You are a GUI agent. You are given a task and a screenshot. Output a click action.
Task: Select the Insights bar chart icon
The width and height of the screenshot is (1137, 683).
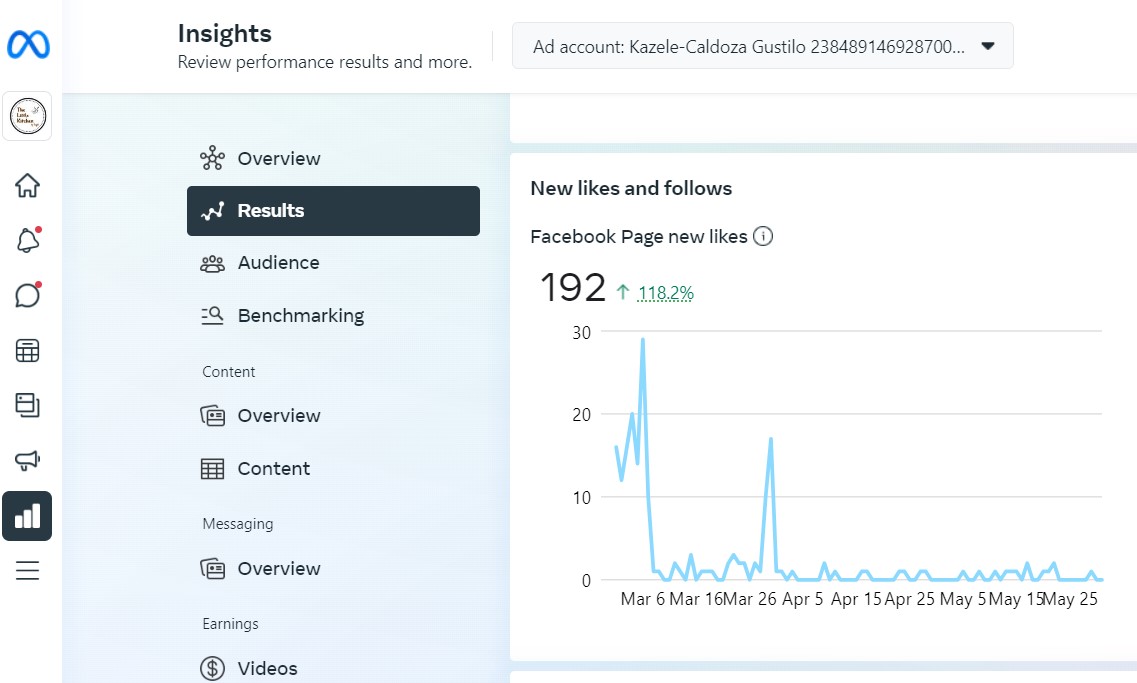(x=27, y=516)
